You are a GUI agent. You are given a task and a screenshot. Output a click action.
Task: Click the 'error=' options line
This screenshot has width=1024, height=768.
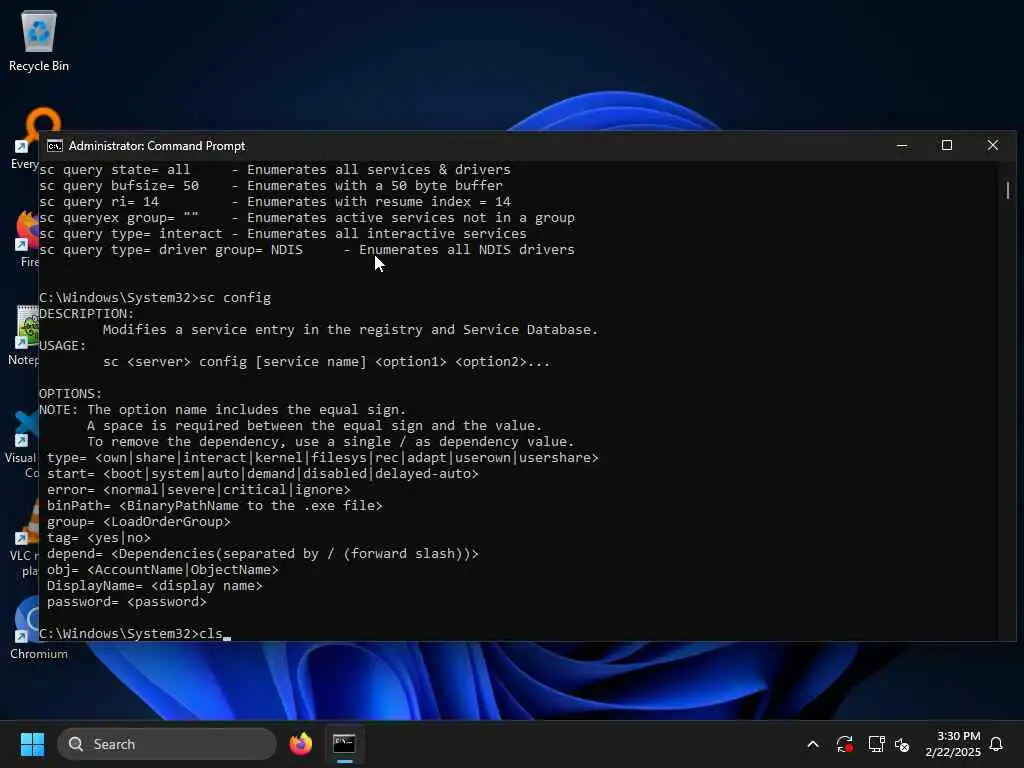point(199,490)
